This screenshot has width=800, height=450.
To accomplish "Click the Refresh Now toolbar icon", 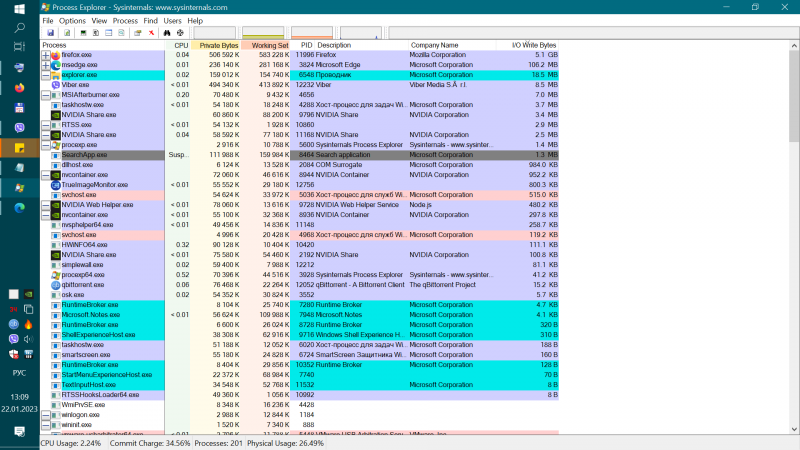I will [x=67, y=33].
